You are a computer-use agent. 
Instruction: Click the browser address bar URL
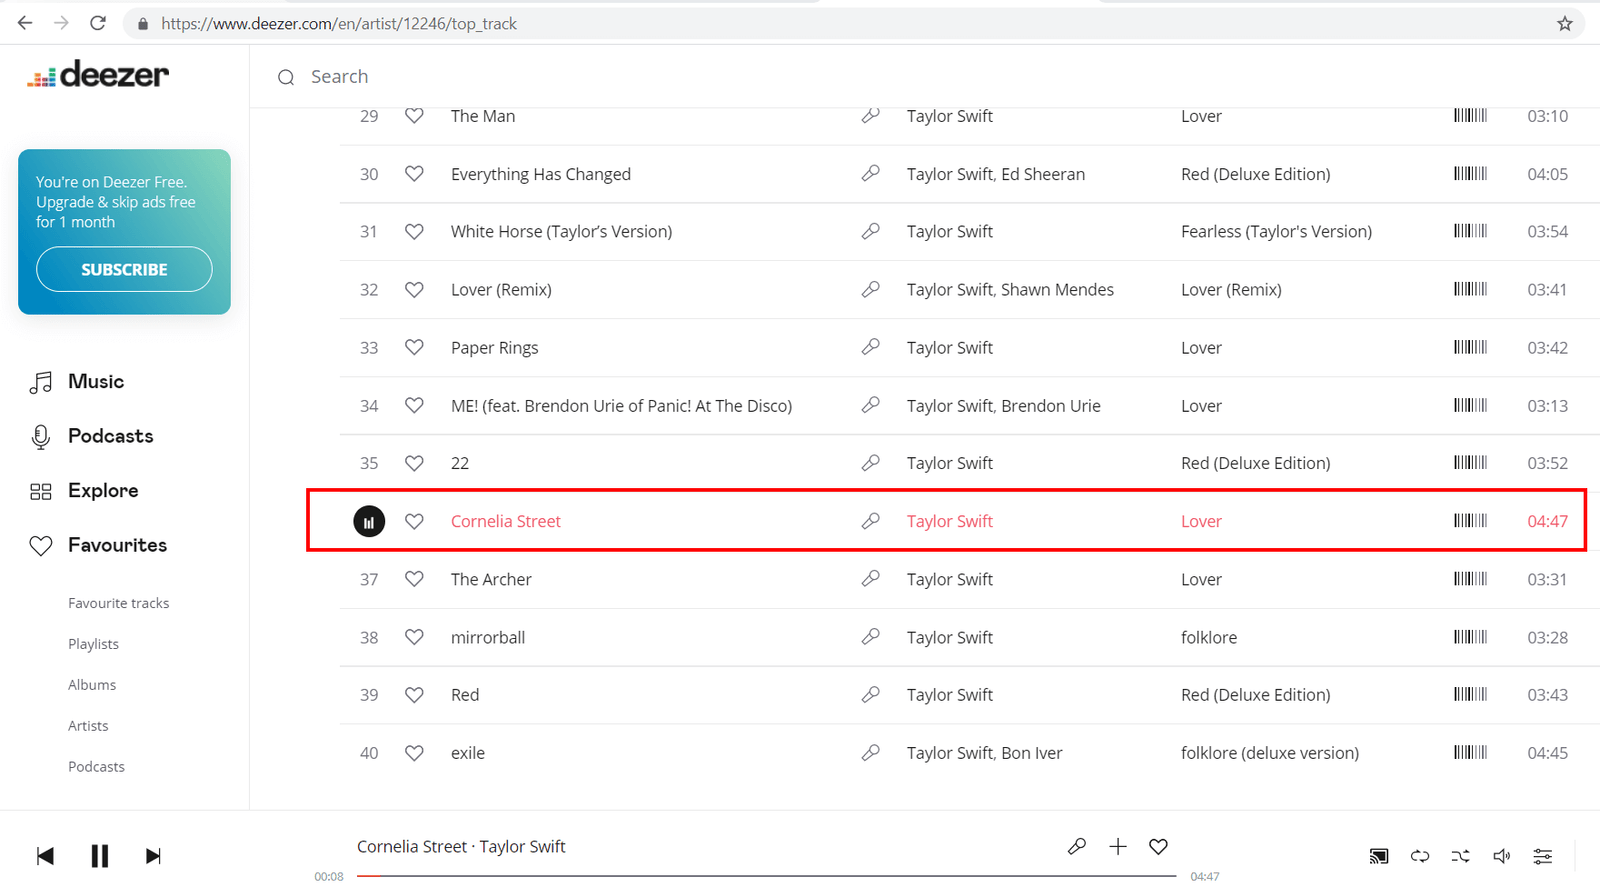pyautogui.click(x=339, y=24)
